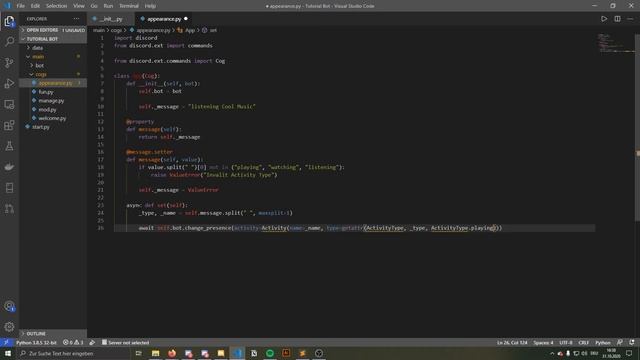Select the appearance.py editor tab
Image resolution: width=640 pixels, height=360 pixels.
(x=164, y=19)
